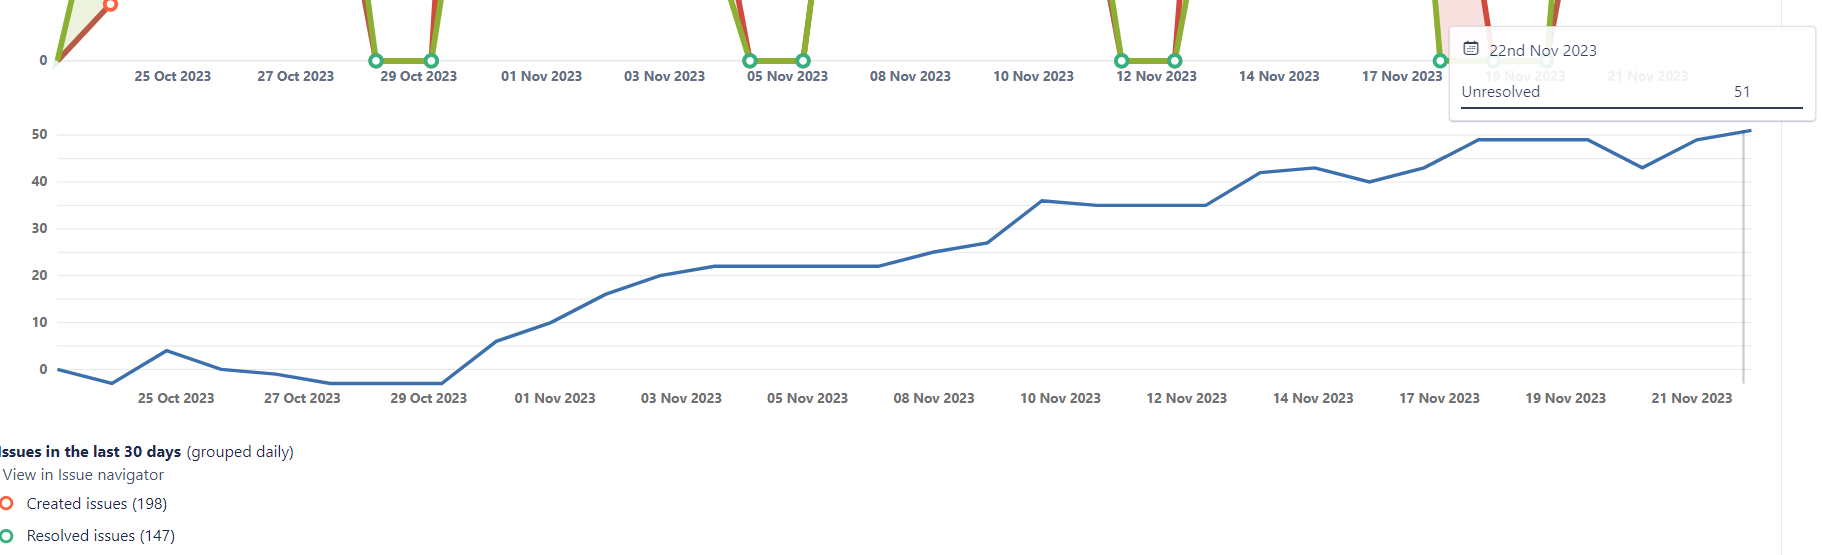Viewport: 1822px width, 555px height.
Task: Select the green marker right of upper 05 Nov 2023 dip
Action: (x=803, y=61)
